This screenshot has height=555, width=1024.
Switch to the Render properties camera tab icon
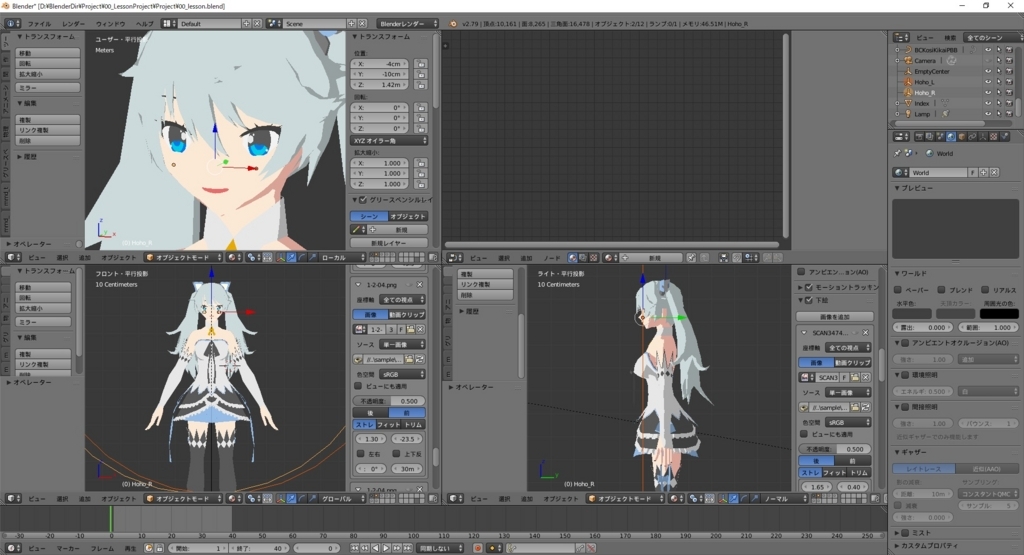pos(919,136)
